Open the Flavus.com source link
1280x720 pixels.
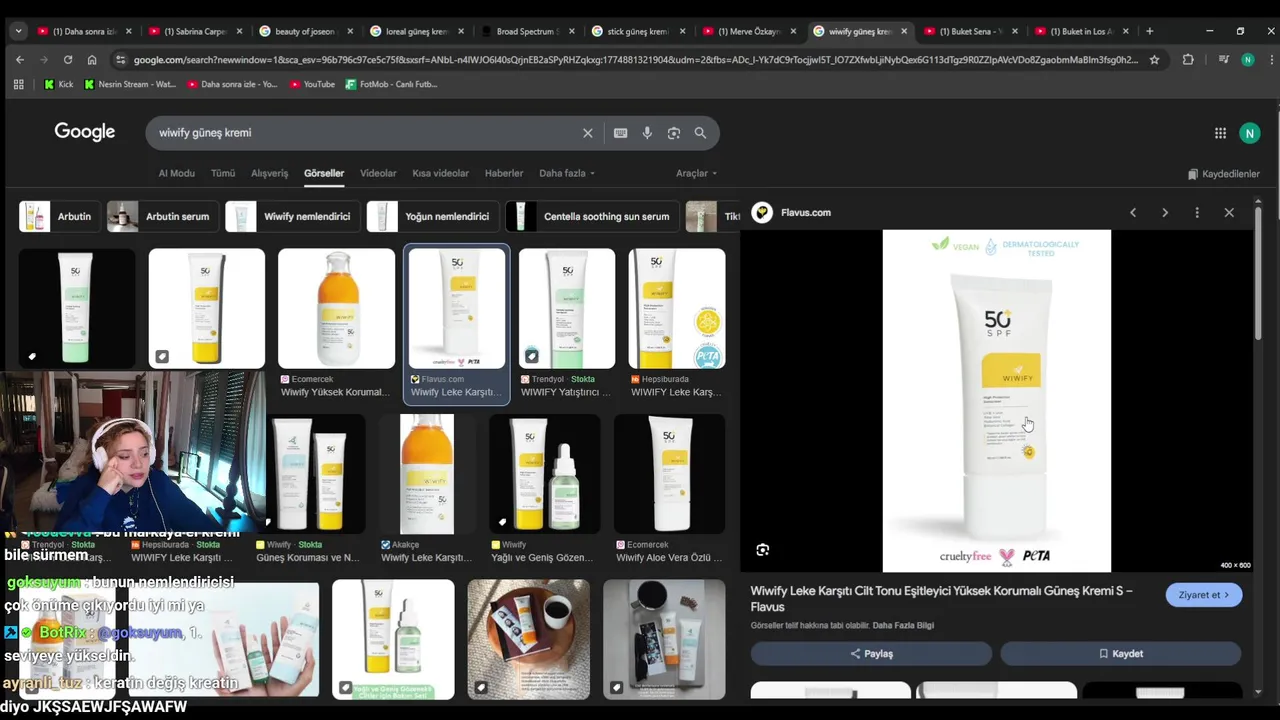tap(806, 212)
